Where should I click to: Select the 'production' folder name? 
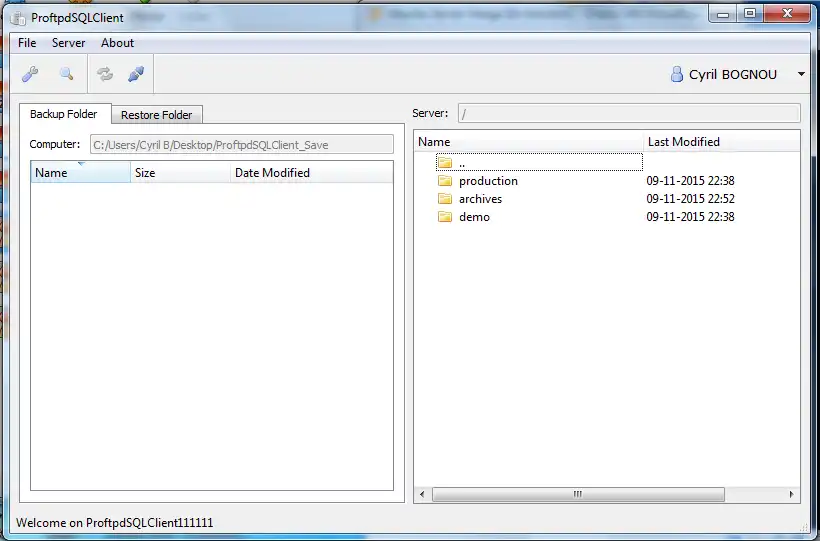(x=488, y=181)
